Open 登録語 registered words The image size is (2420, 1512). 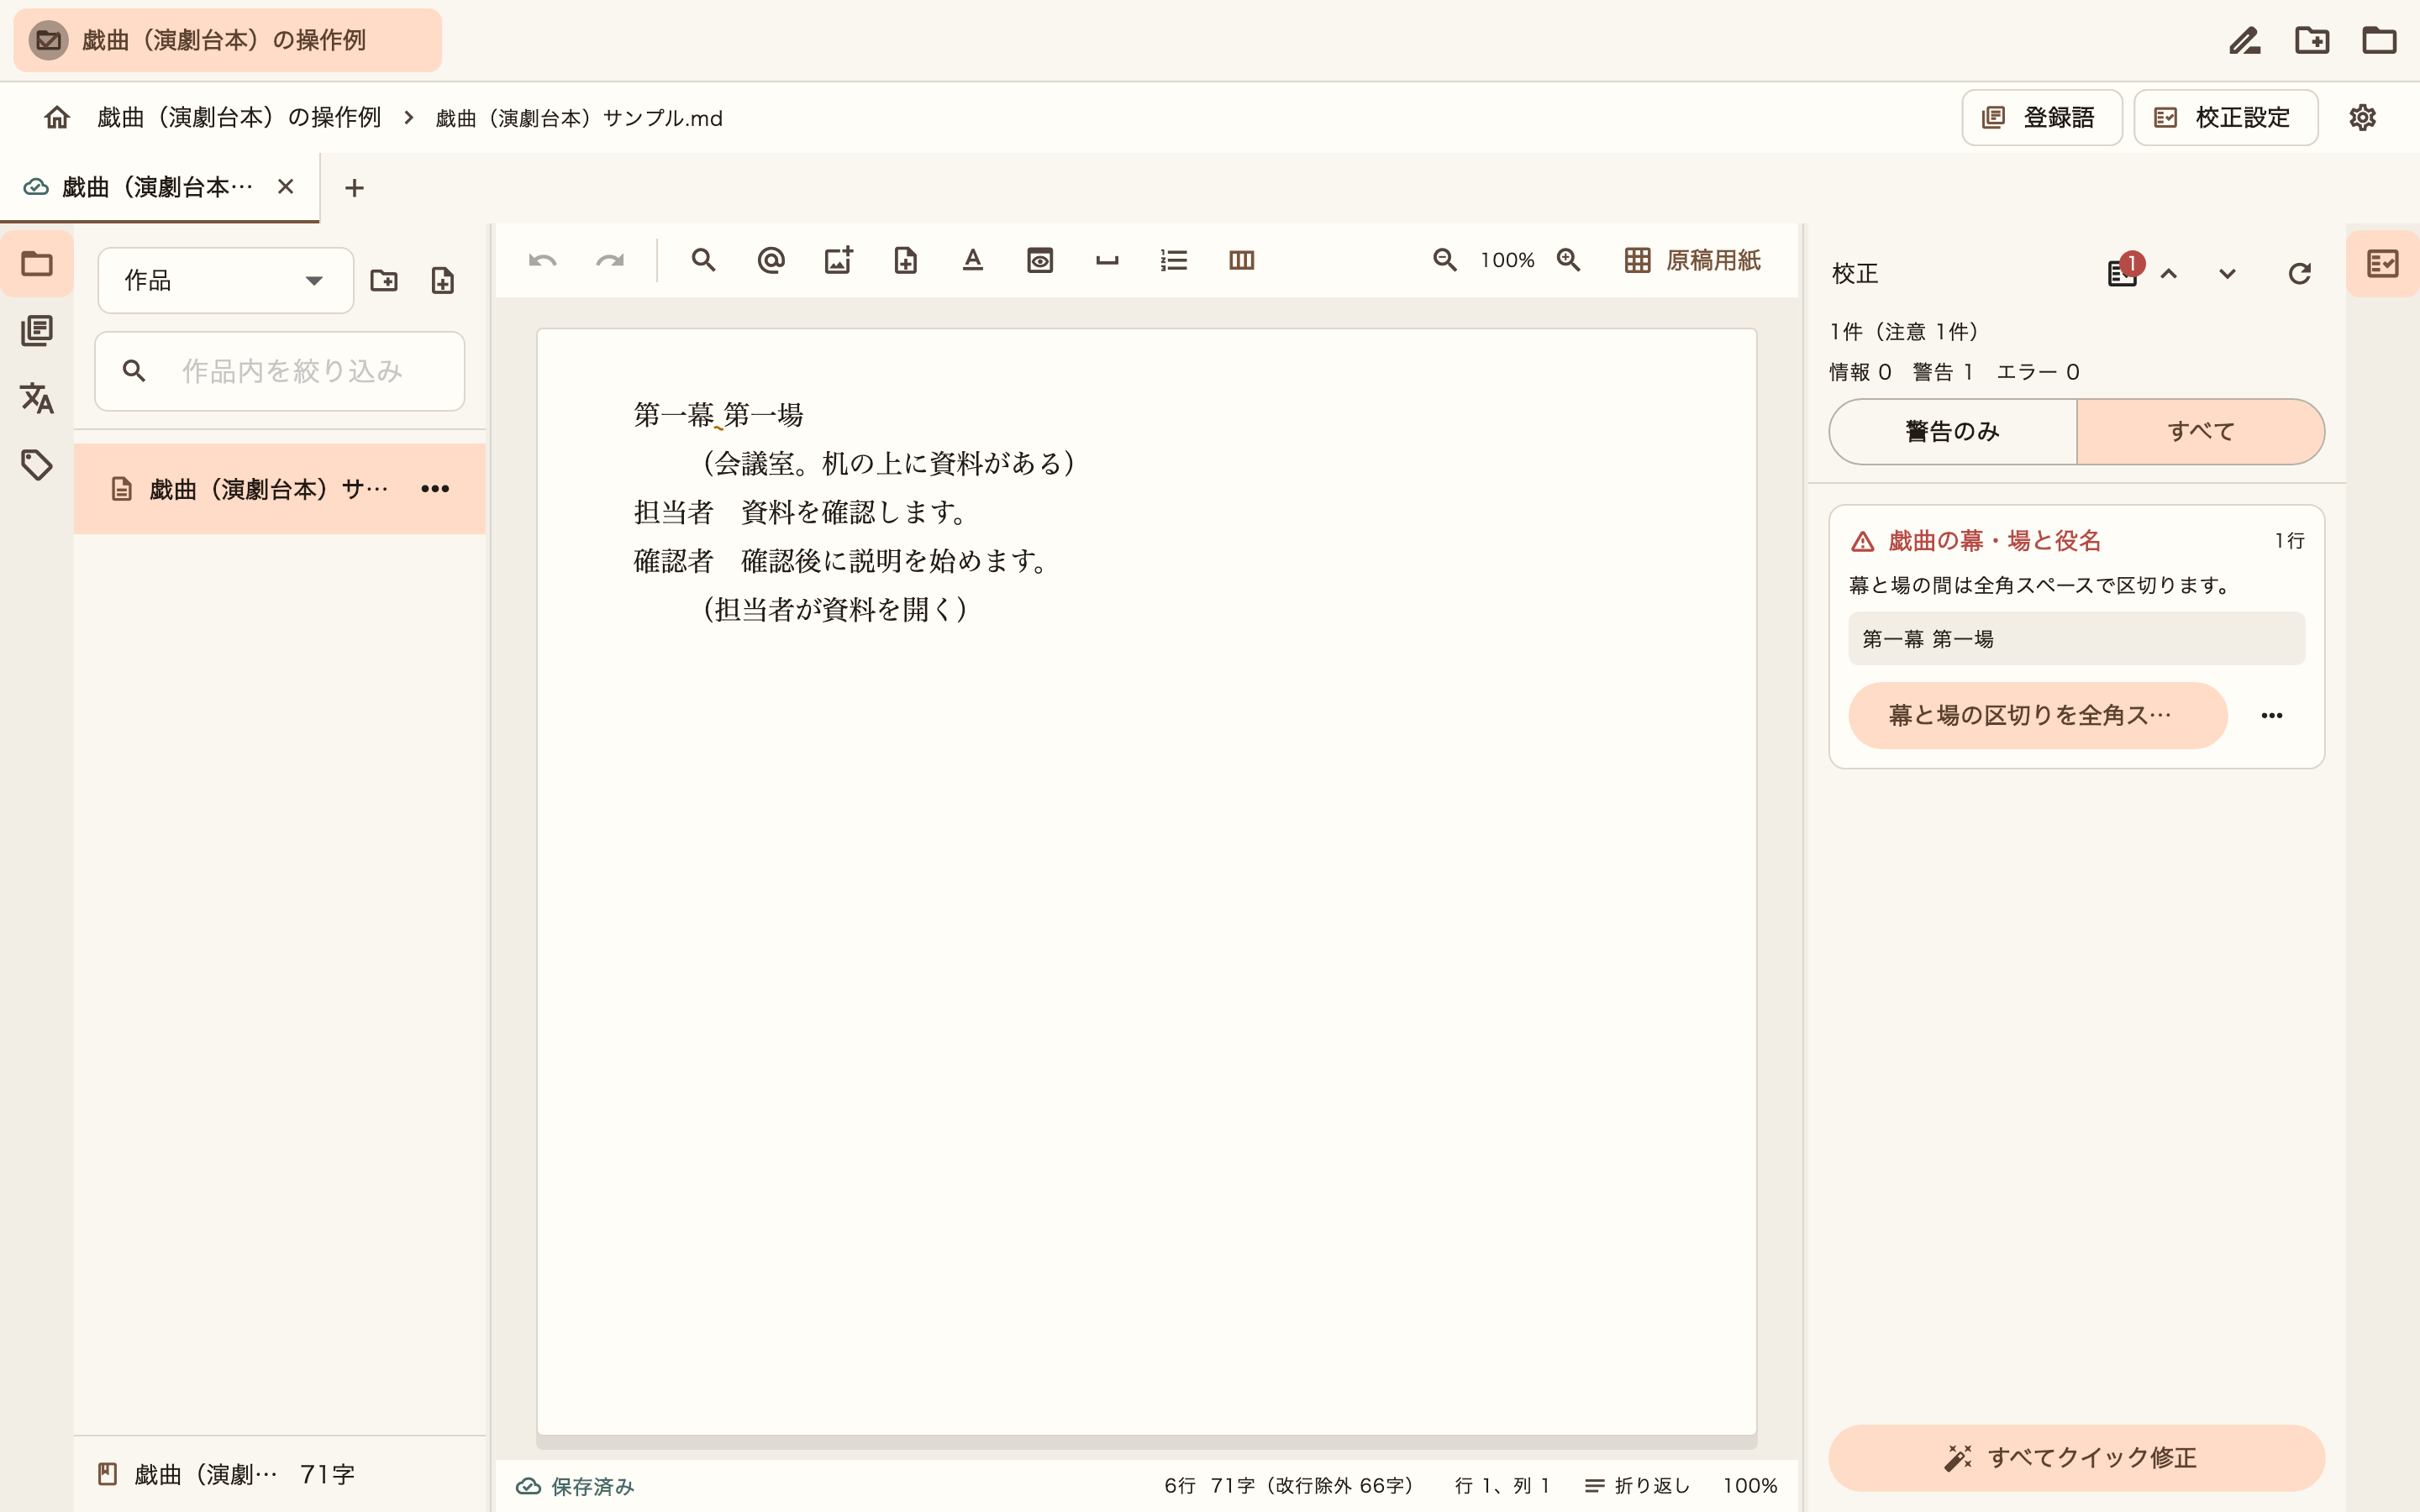pos(2042,118)
